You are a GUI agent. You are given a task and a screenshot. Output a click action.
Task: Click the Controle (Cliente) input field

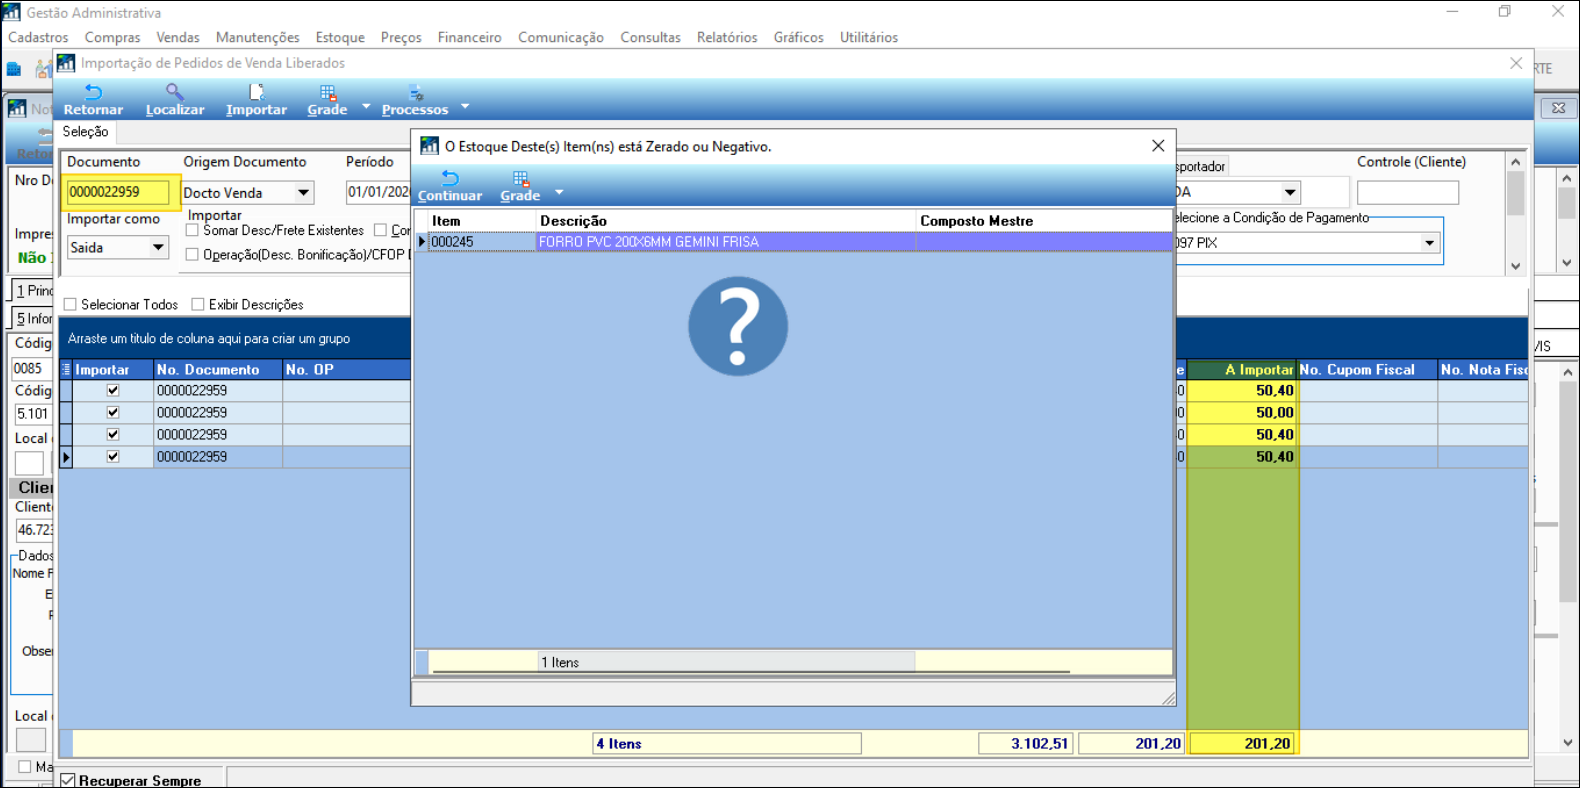(x=1408, y=192)
